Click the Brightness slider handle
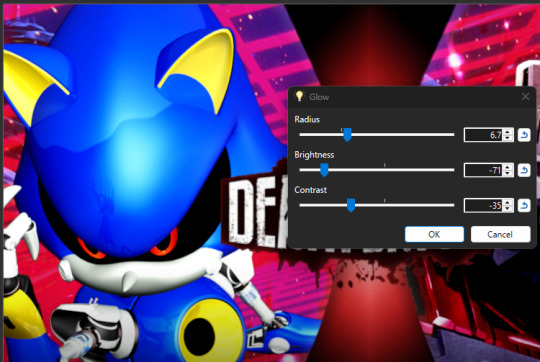Screen dimensions: 540x362 [324, 170]
